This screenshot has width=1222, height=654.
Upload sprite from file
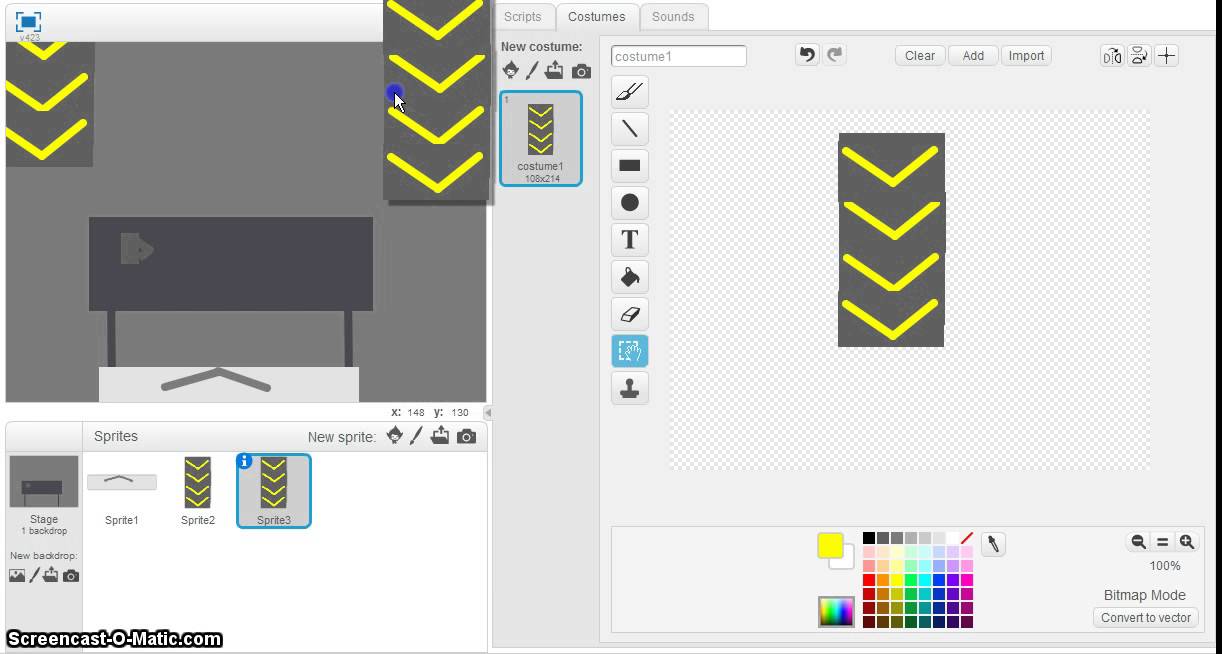(440, 435)
